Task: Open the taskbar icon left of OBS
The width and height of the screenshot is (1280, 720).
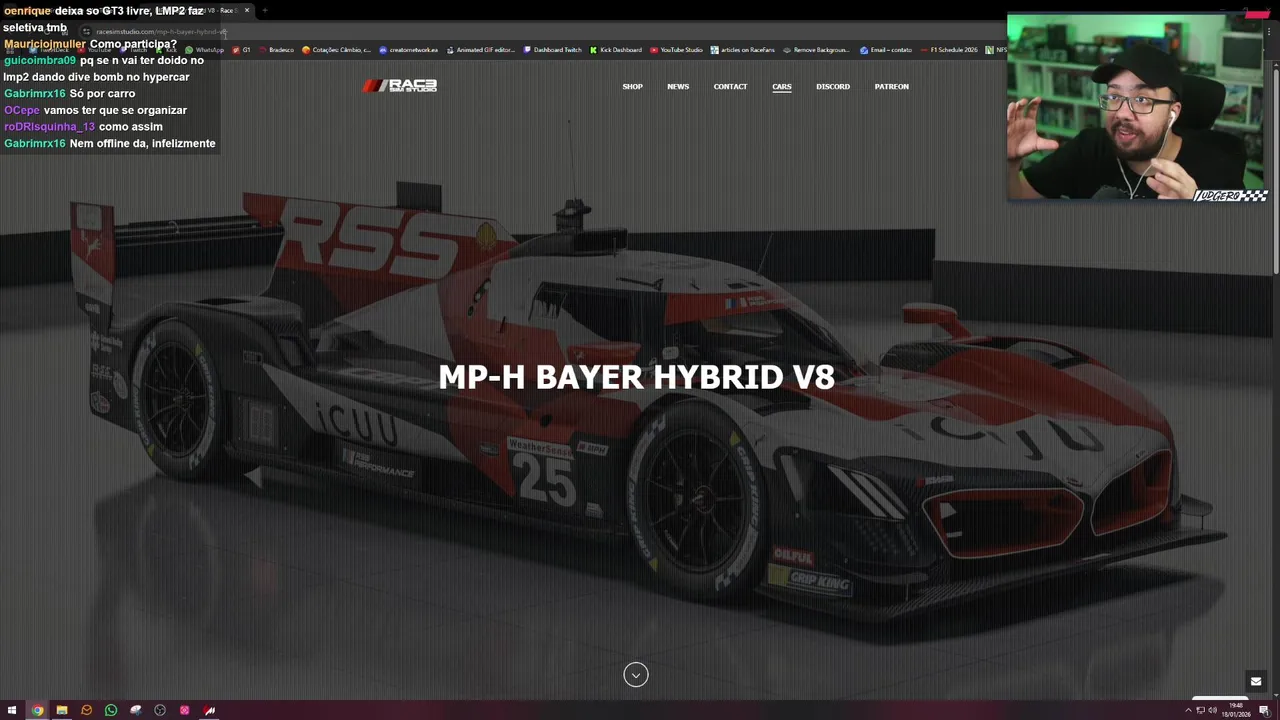Action: (x=135, y=710)
